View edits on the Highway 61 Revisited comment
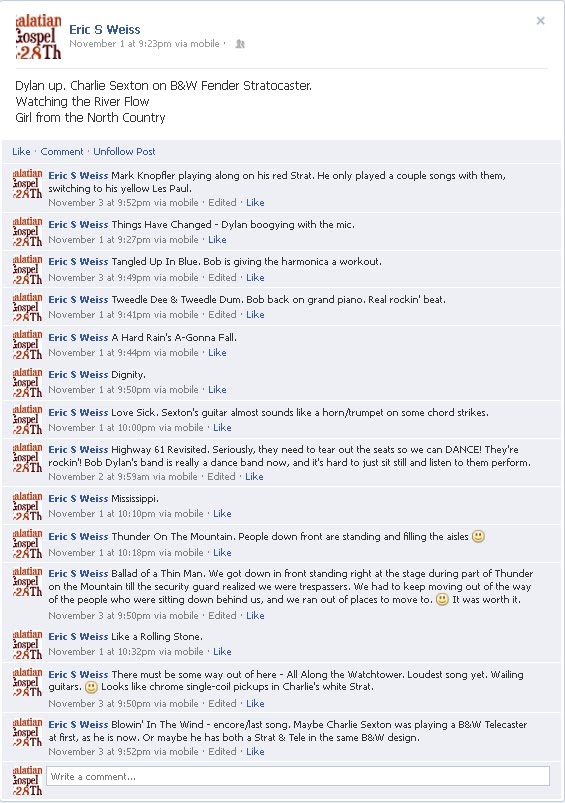 pyautogui.click(x=221, y=476)
